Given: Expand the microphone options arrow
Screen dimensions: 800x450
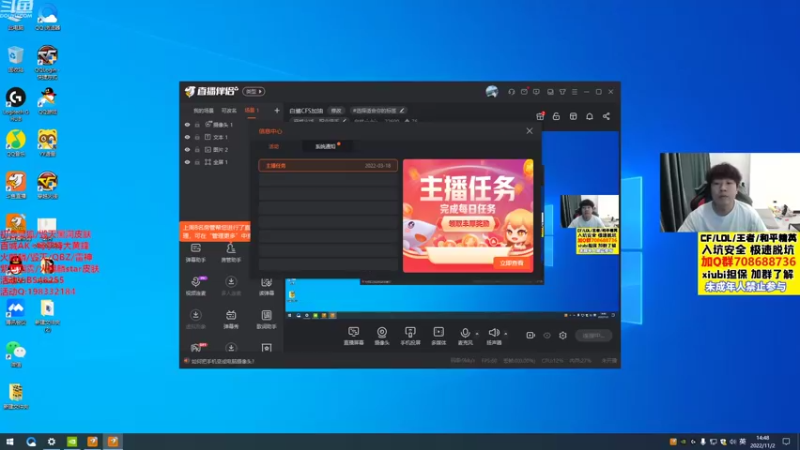Looking at the screenshot, I should coord(477,334).
